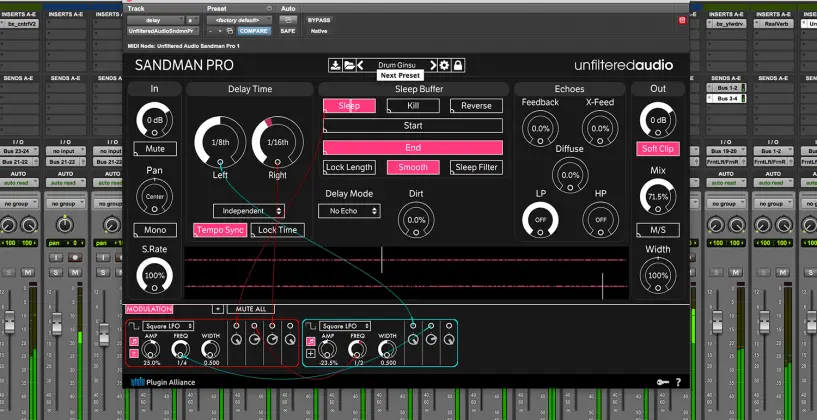This screenshot has height=420, width=817.
Task: Click the cyan LFO square wave icon
Action: tap(311, 326)
